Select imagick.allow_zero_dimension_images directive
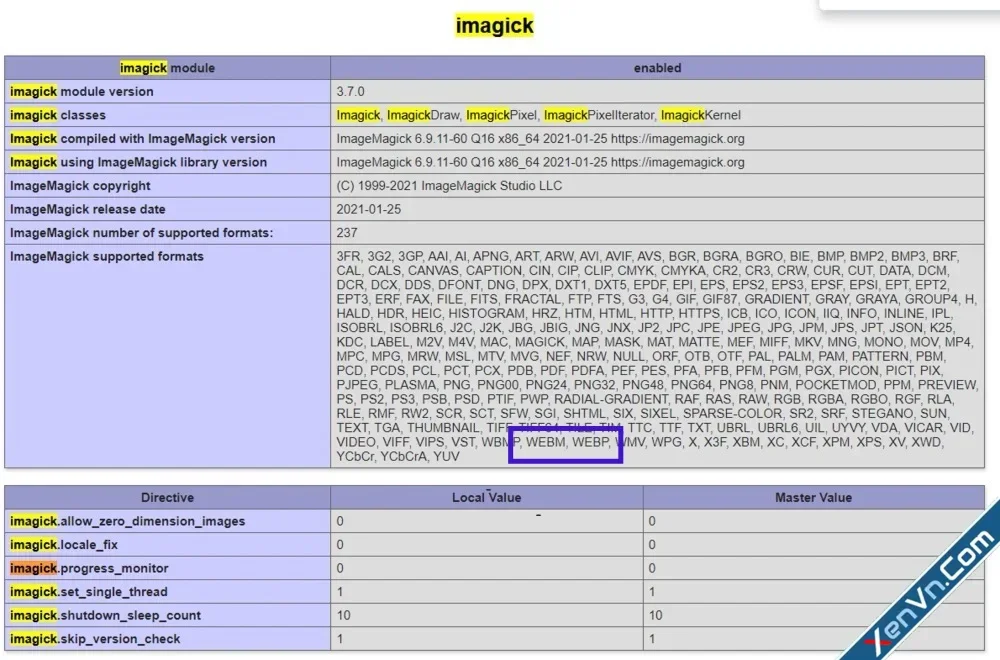The width and height of the screenshot is (1000, 660). tap(128, 521)
